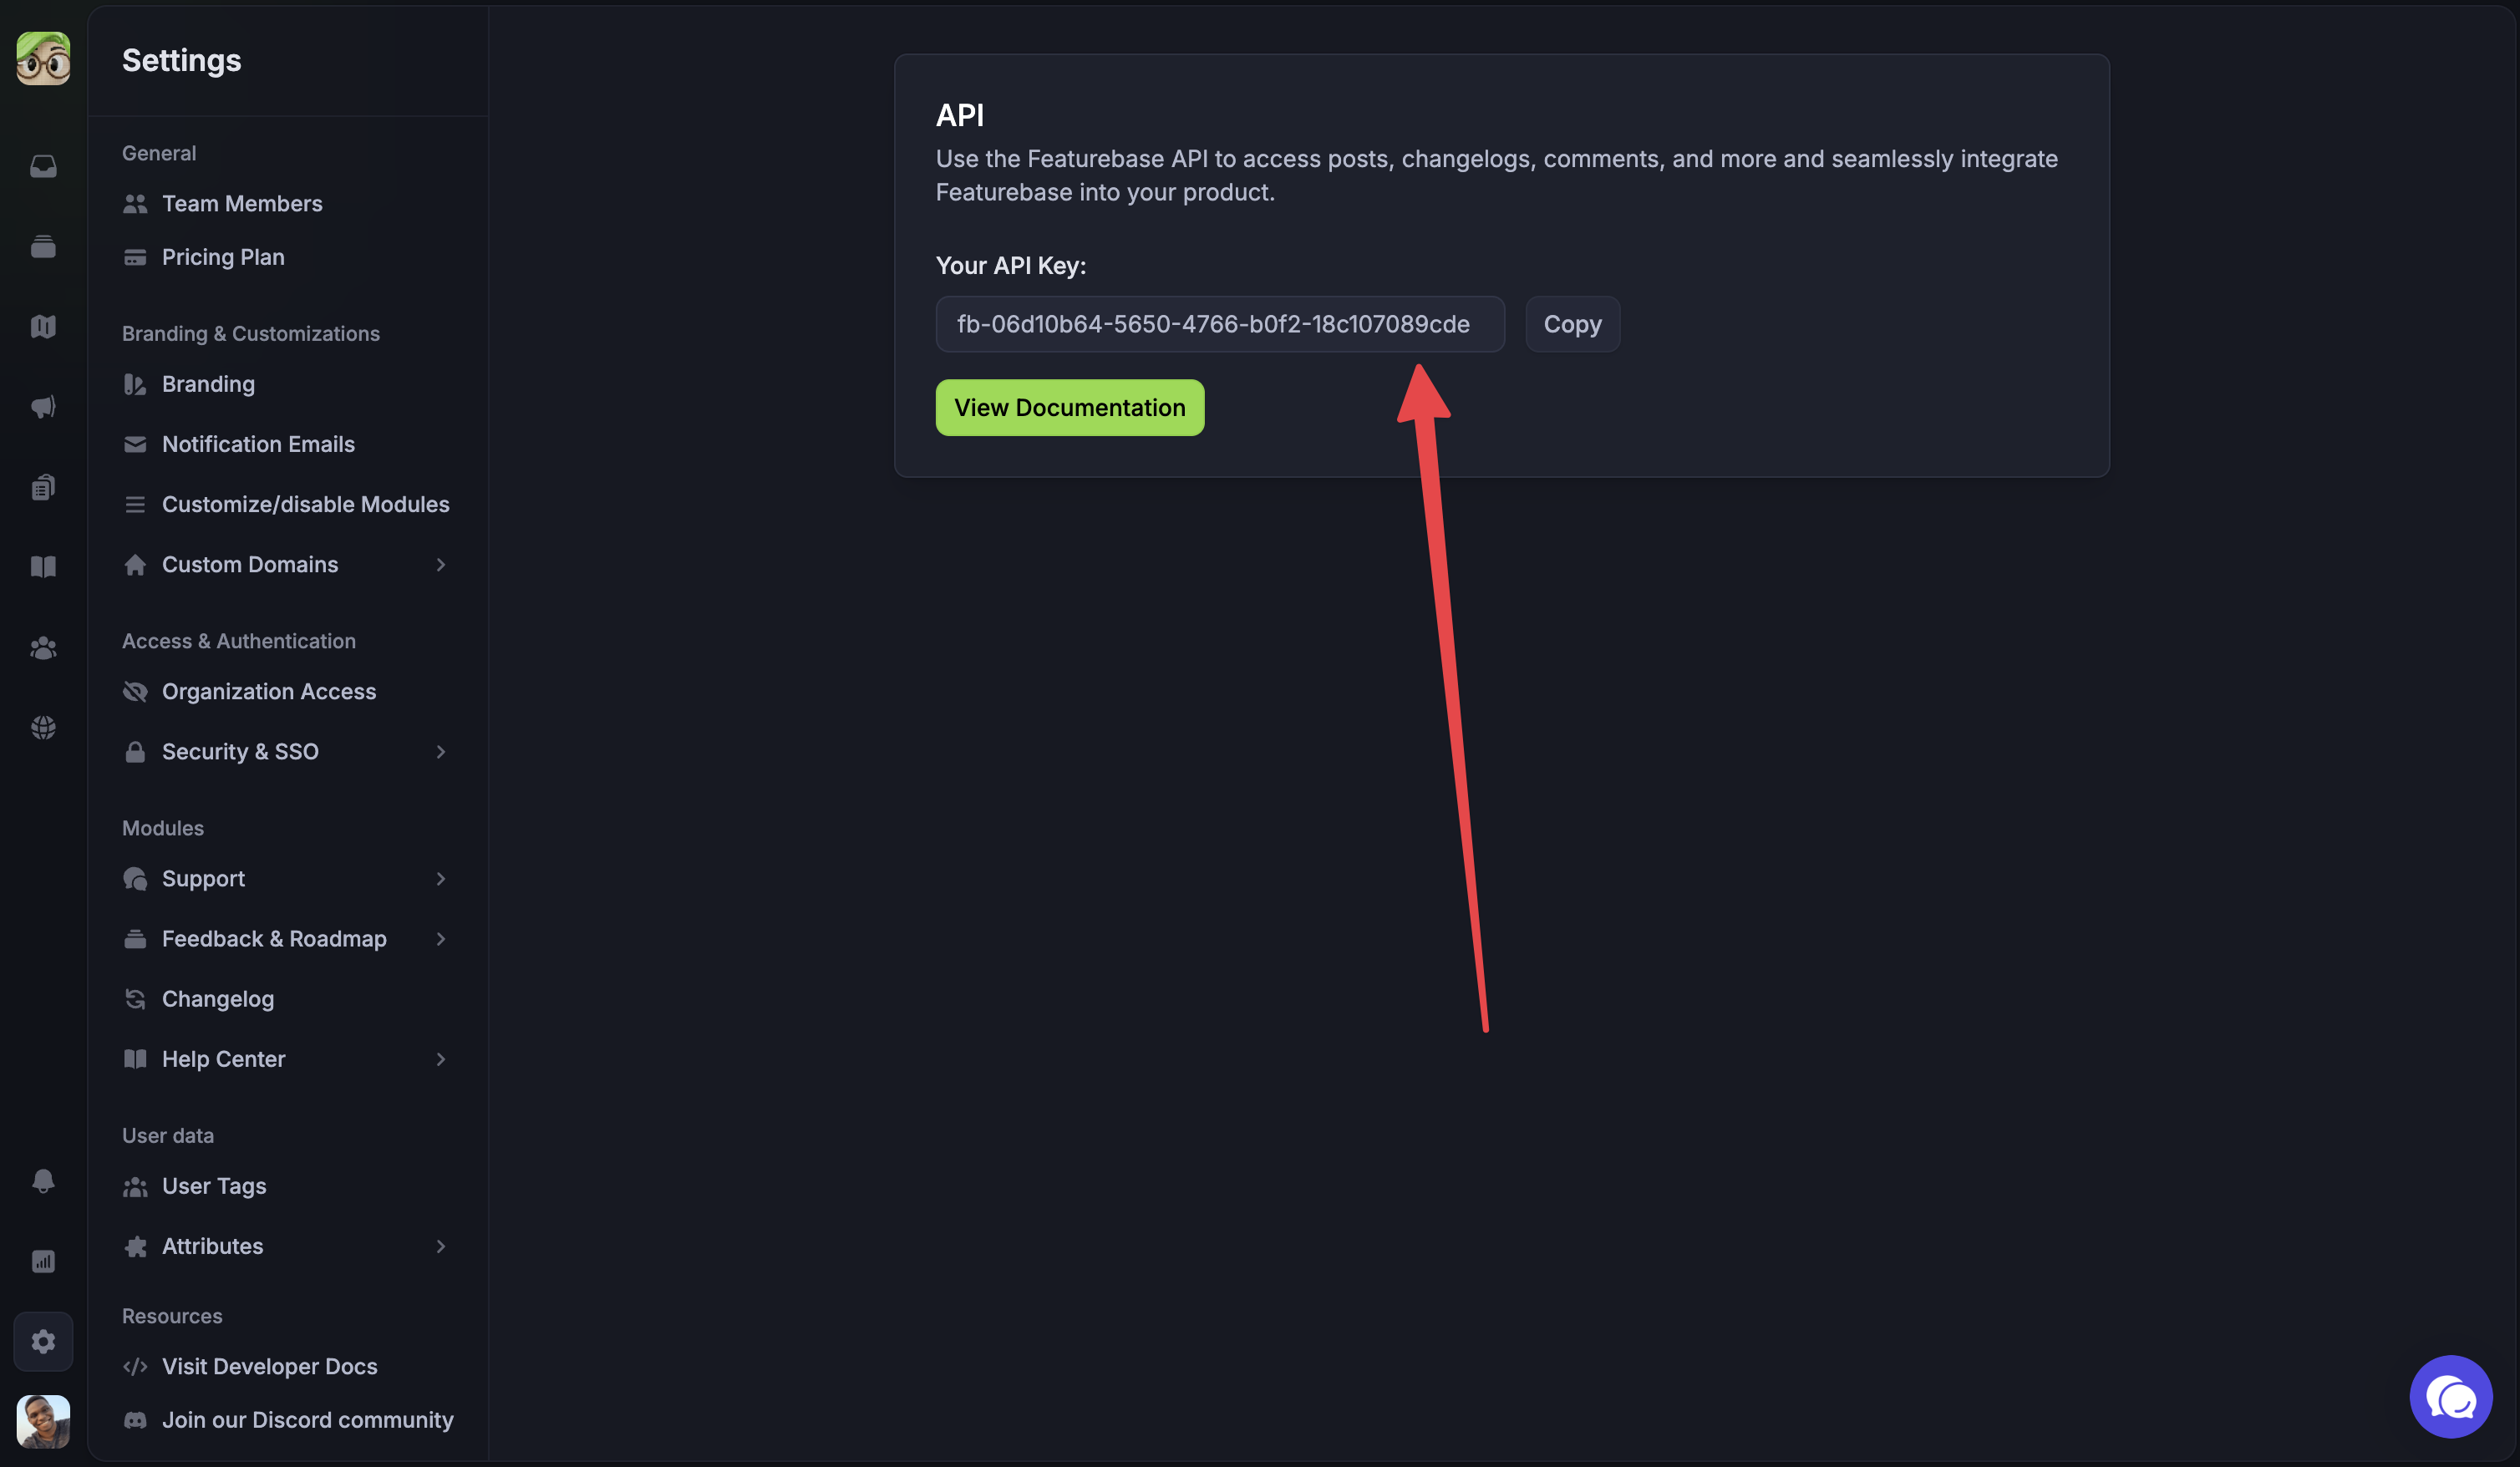Image resolution: width=2520 pixels, height=1467 pixels.
Task: Expand Feedback & Roadmap settings chevron
Action: (x=440, y=939)
